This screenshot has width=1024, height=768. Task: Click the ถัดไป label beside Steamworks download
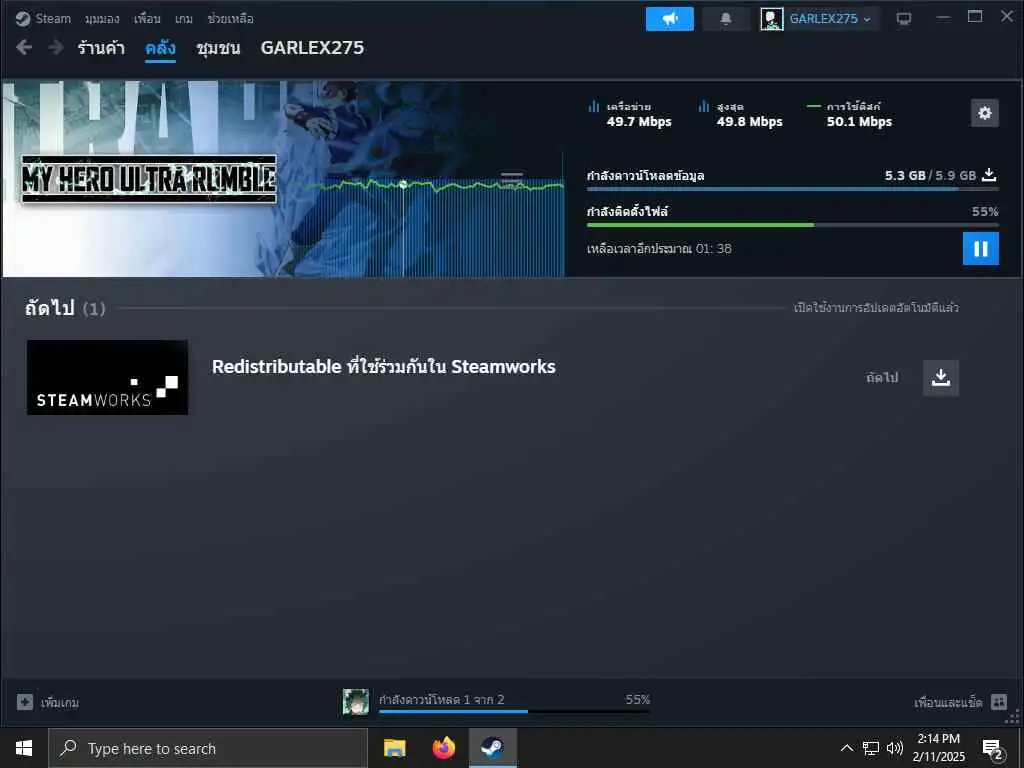point(882,377)
